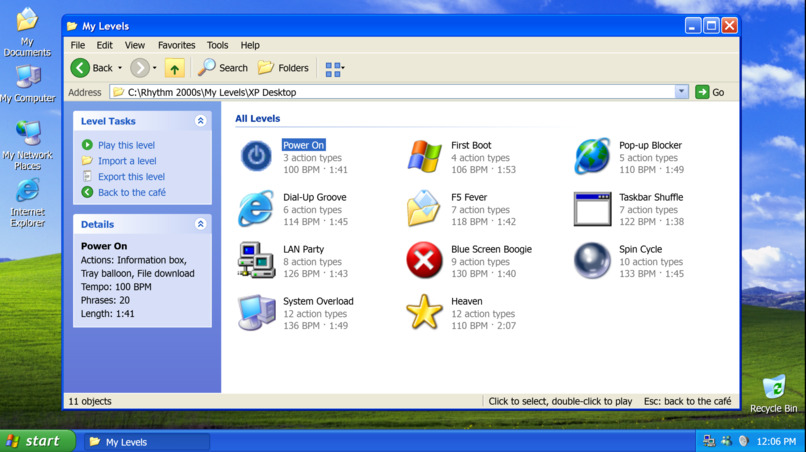
Task: Select the LAN Party networked computers icon
Action: 256,260
